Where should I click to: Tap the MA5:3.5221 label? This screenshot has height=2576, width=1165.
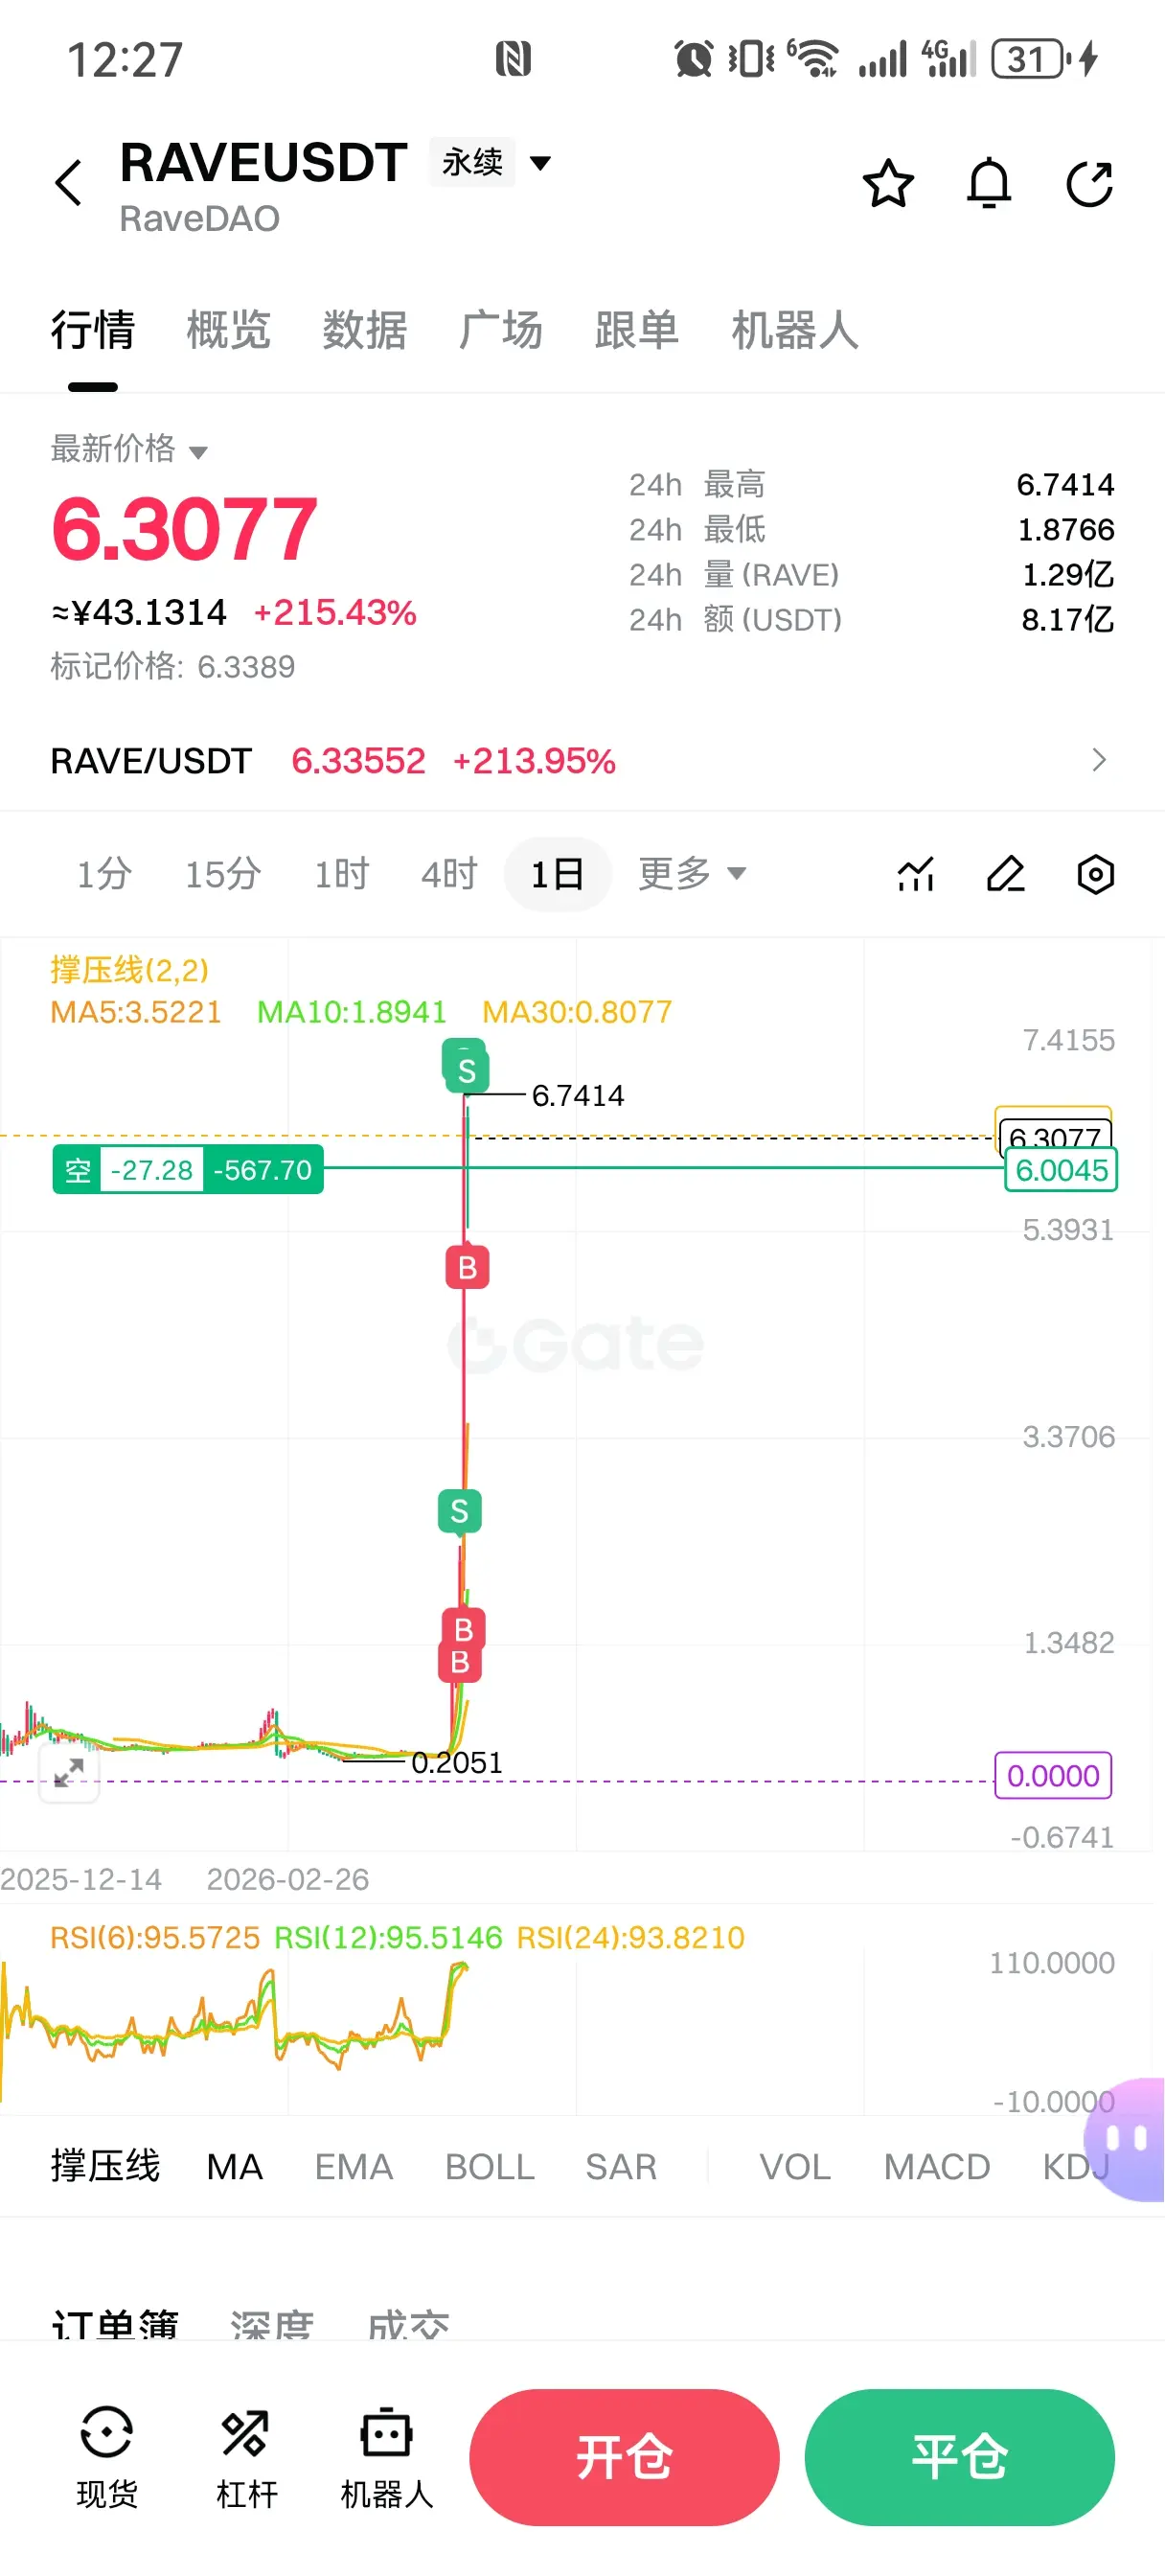point(136,1012)
